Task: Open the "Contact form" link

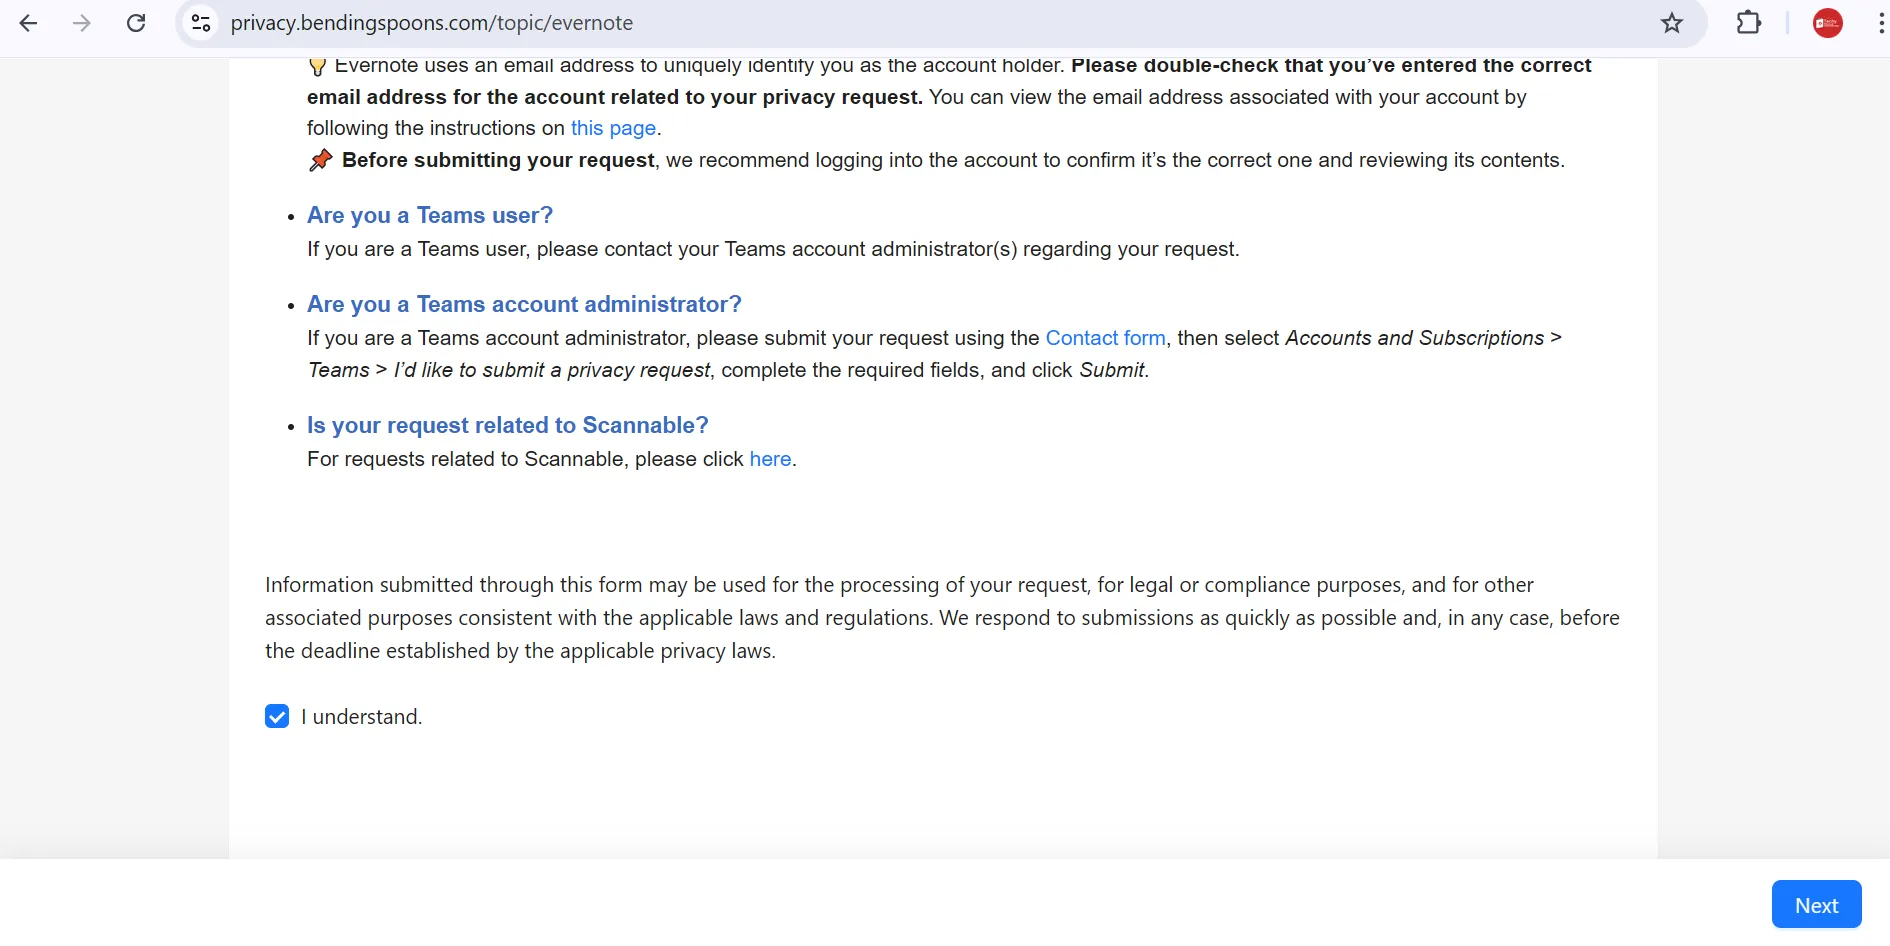Action: [1105, 338]
